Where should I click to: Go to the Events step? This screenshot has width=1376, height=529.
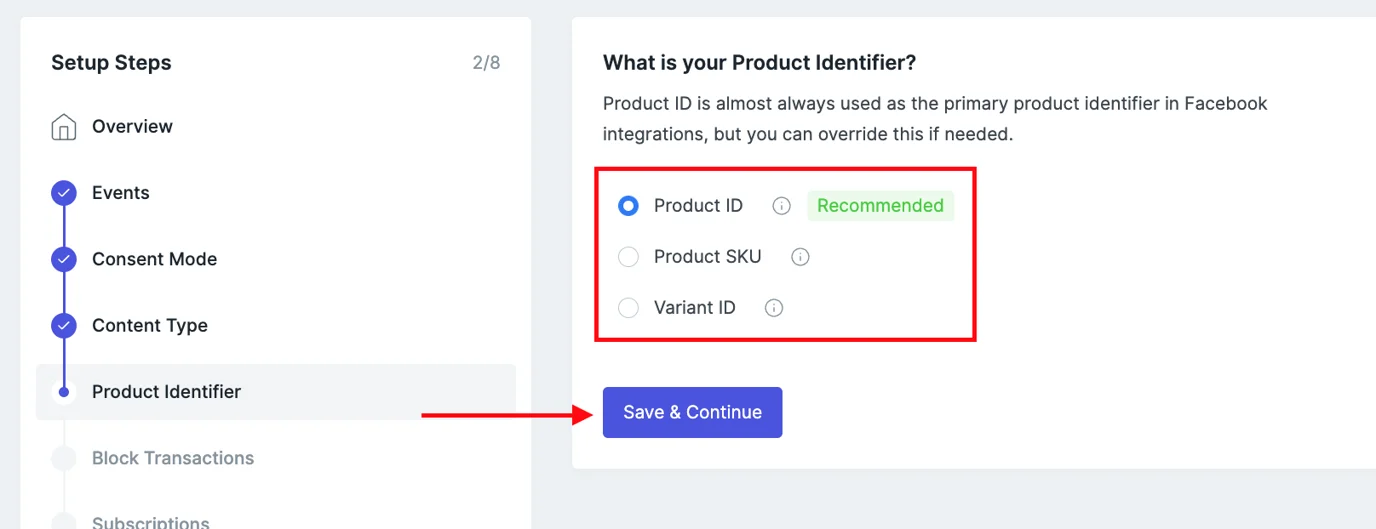click(120, 193)
